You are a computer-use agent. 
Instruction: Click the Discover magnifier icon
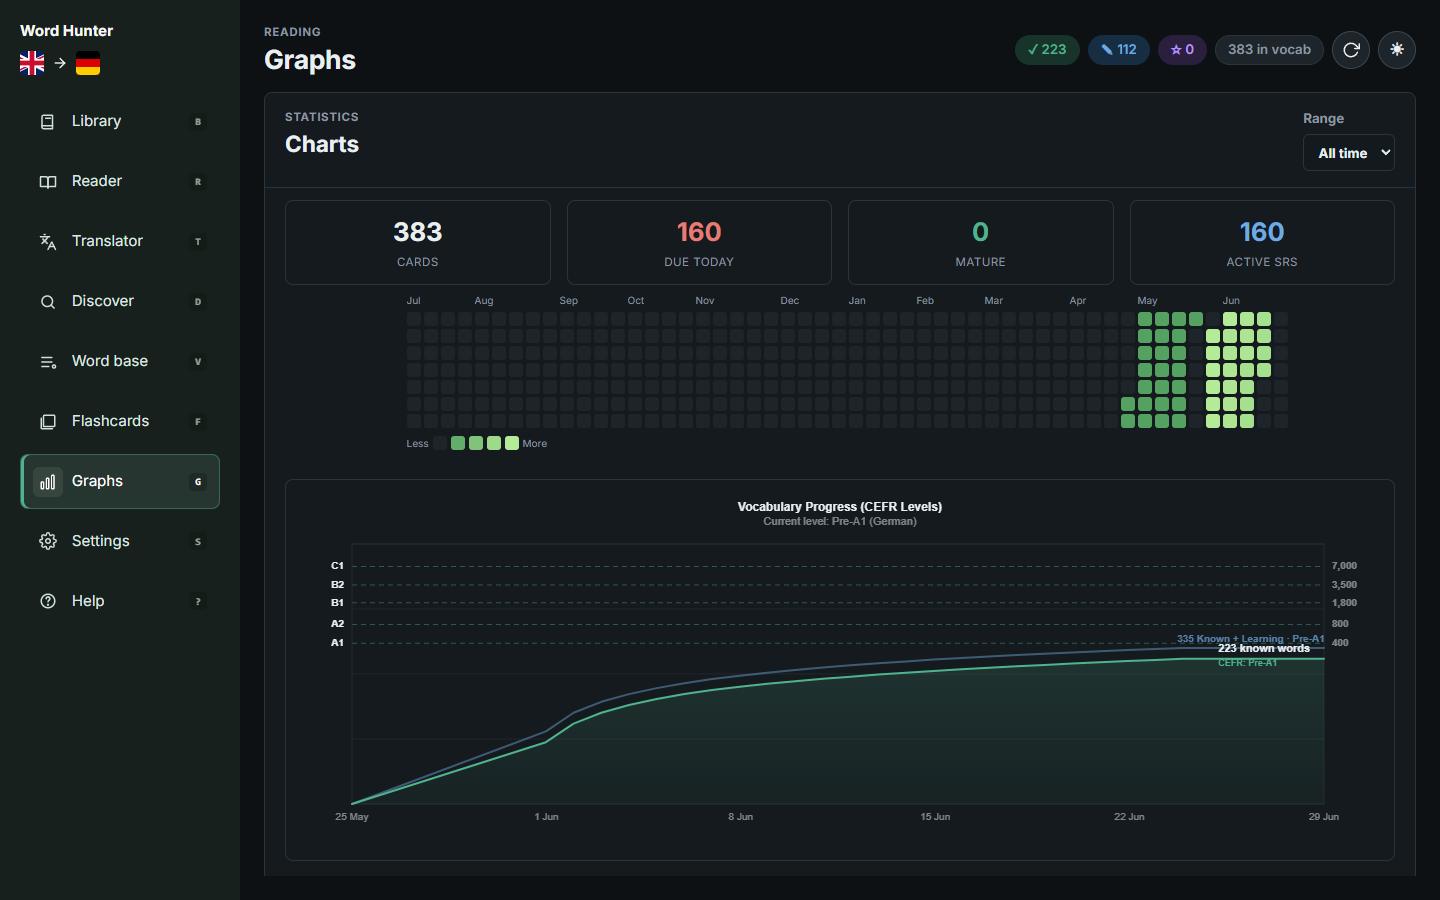tap(48, 302)
